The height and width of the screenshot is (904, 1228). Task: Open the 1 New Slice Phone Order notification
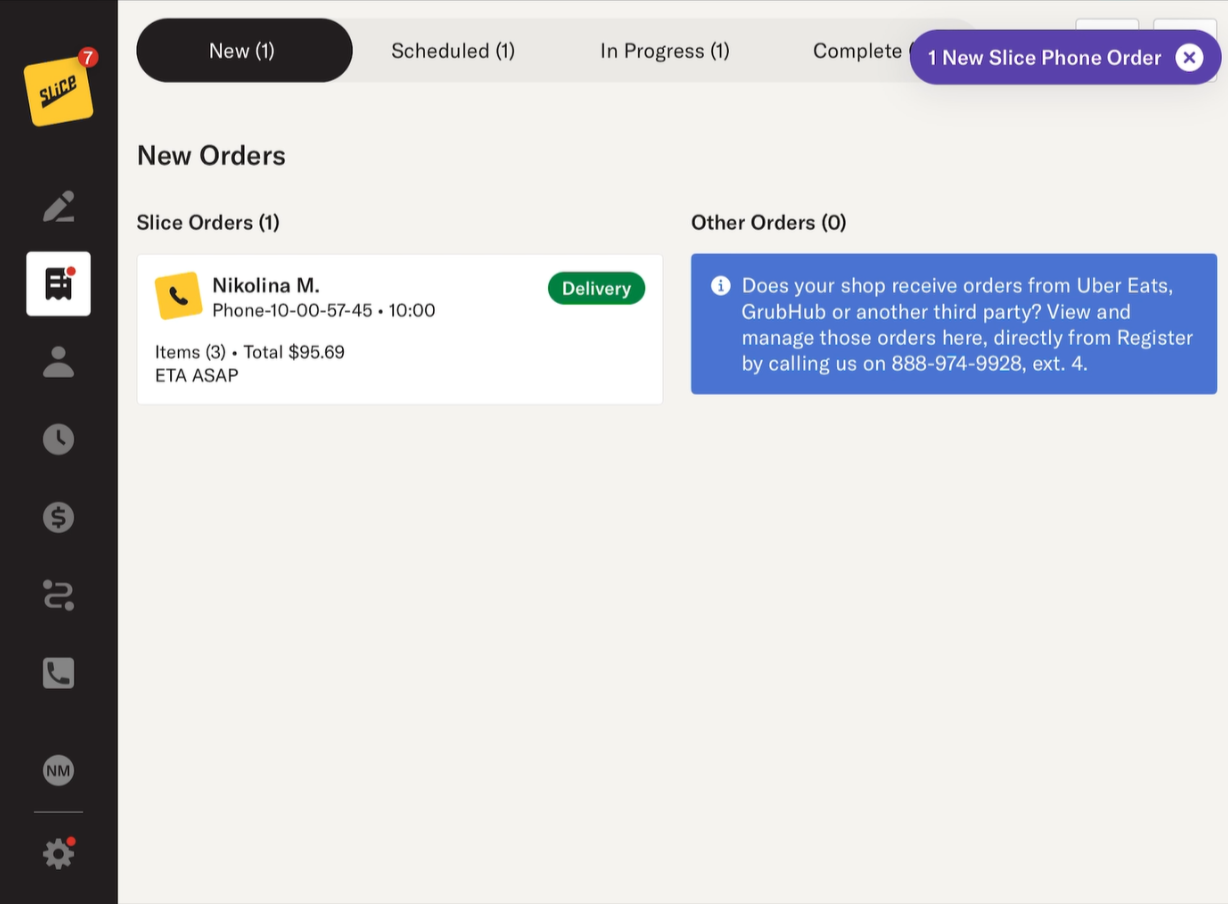click(1044, 58)
